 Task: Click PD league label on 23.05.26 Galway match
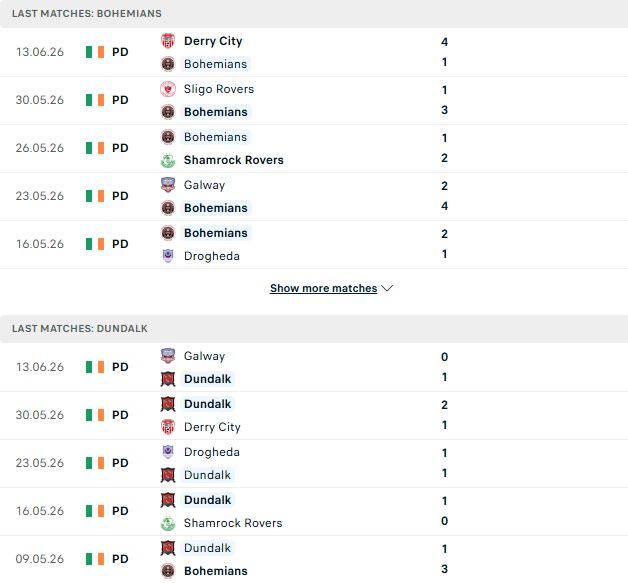pyautogui.click(x=120, y=196)
